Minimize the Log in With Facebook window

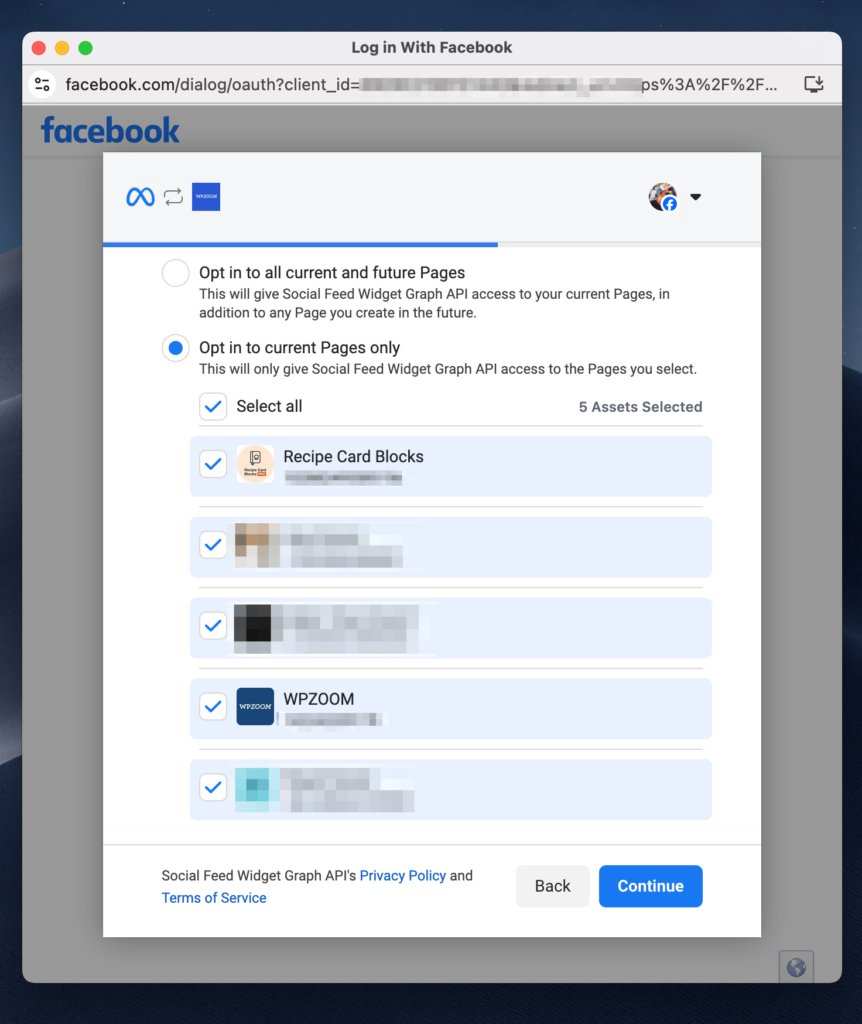pyautogui.click(x=62, y=48)
